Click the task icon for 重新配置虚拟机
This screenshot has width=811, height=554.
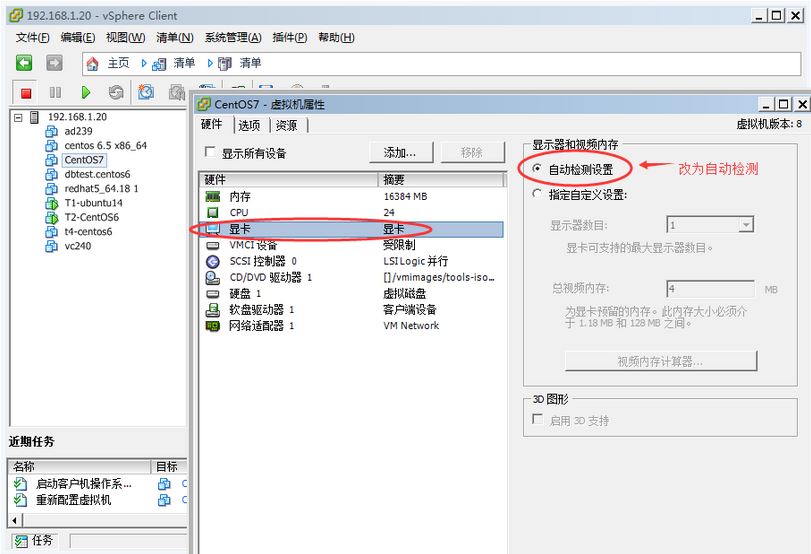click(20, 500)
